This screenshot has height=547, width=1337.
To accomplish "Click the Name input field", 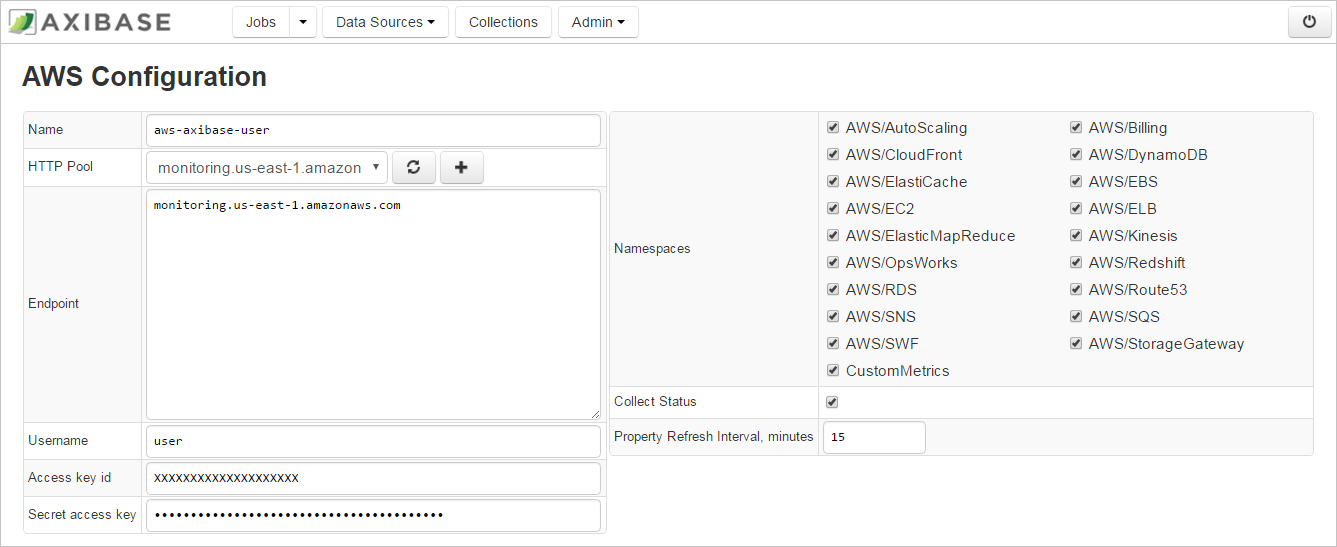I will pyautogui.click(x=373, y=130).
